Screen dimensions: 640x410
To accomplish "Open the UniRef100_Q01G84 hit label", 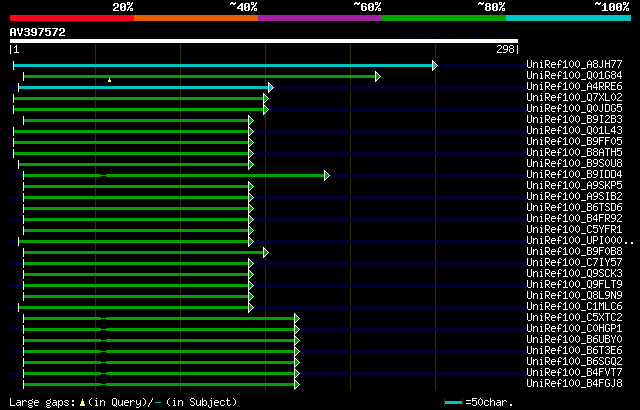I will pos(574,75).
